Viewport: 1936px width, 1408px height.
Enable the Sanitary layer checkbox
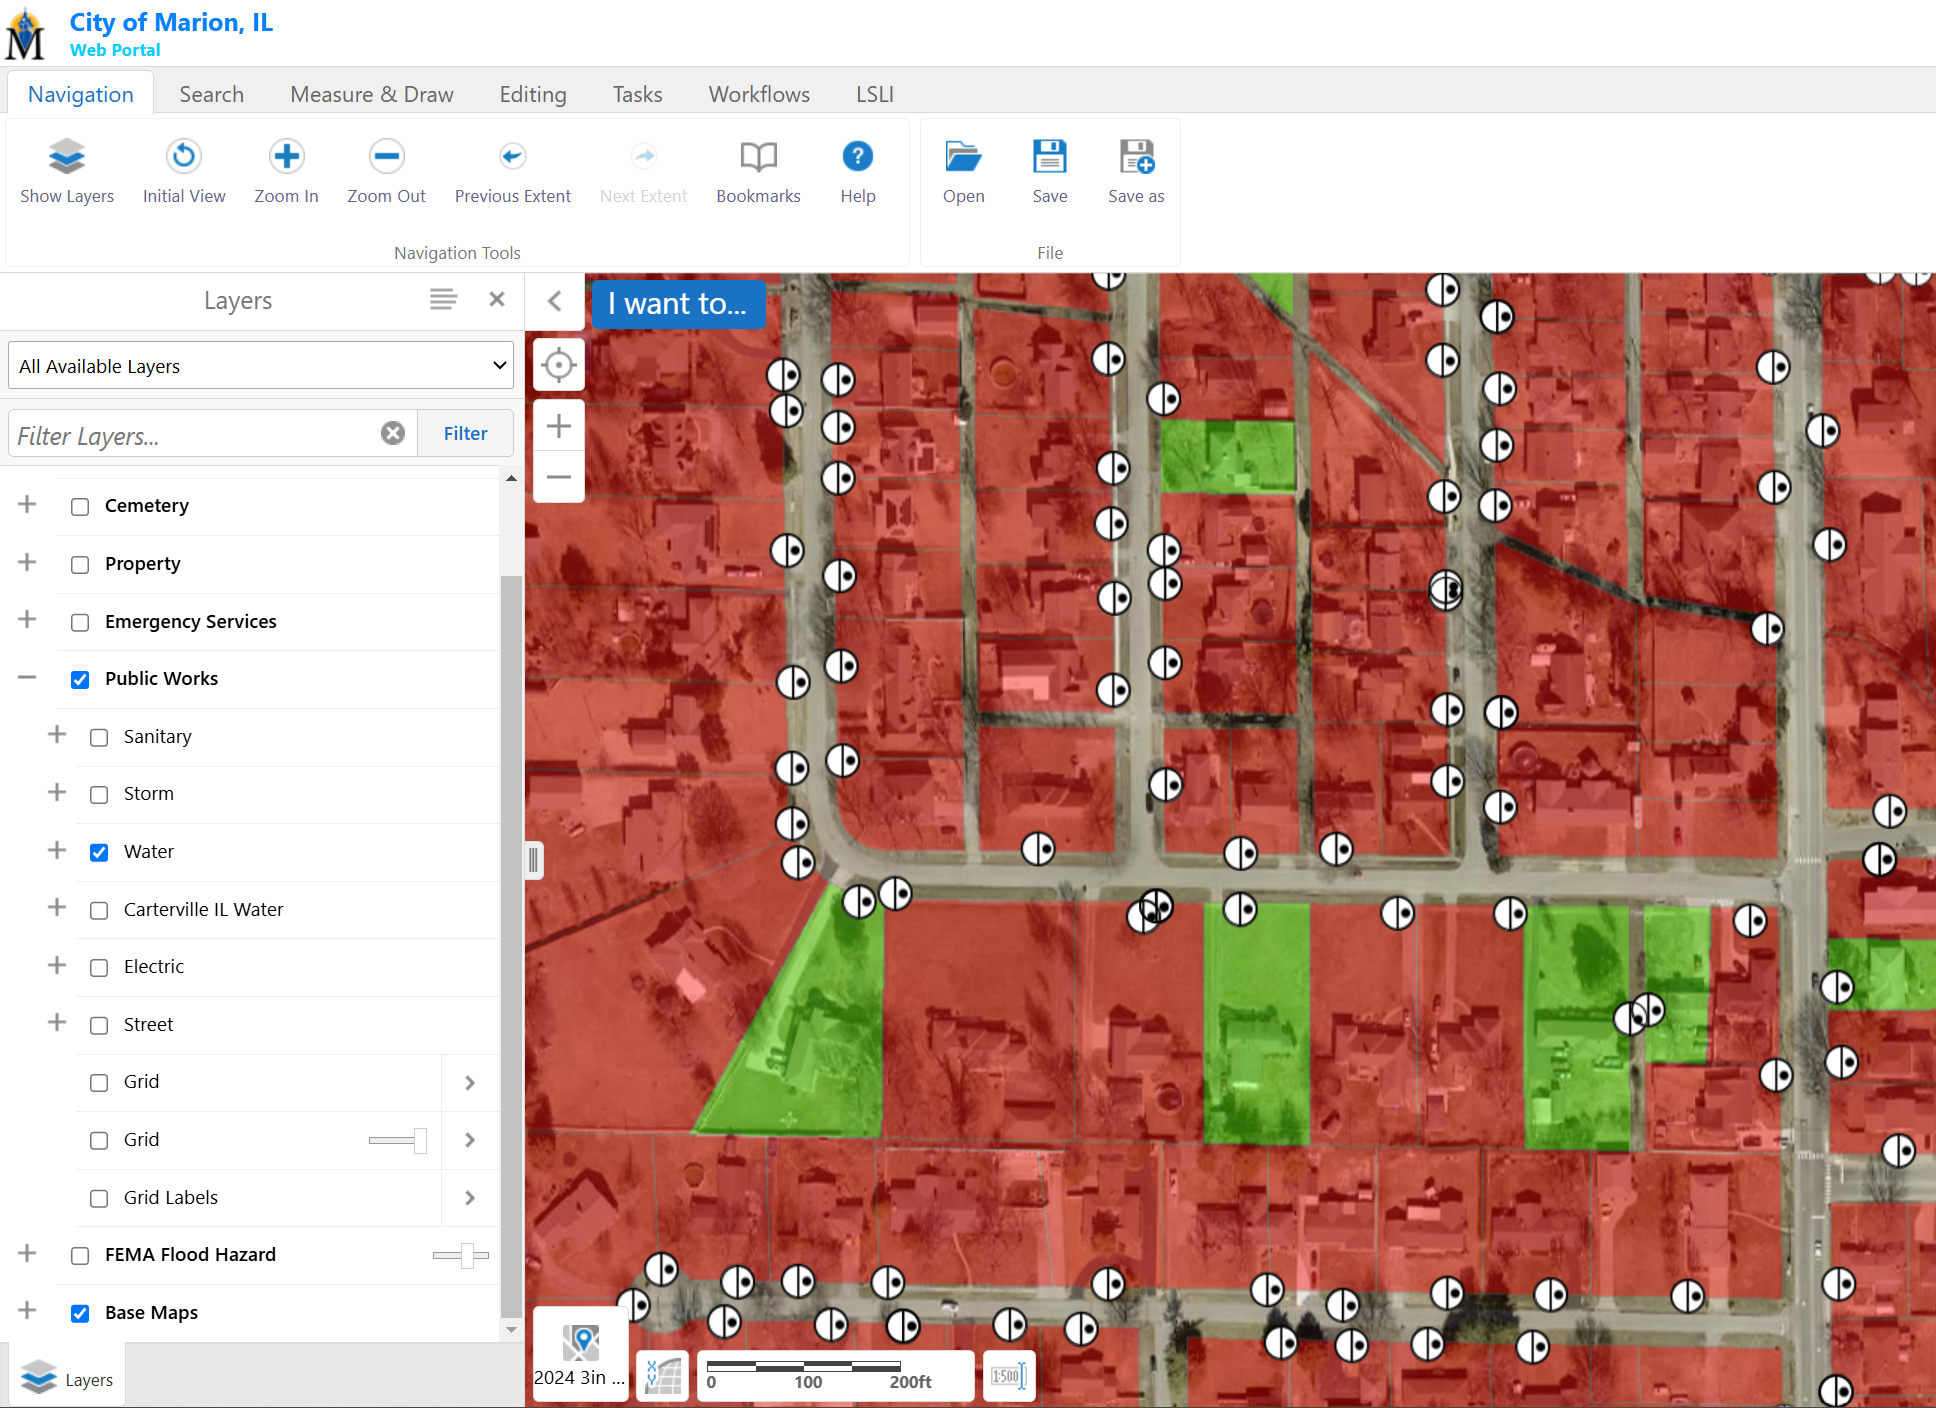(x=99, y=738)
